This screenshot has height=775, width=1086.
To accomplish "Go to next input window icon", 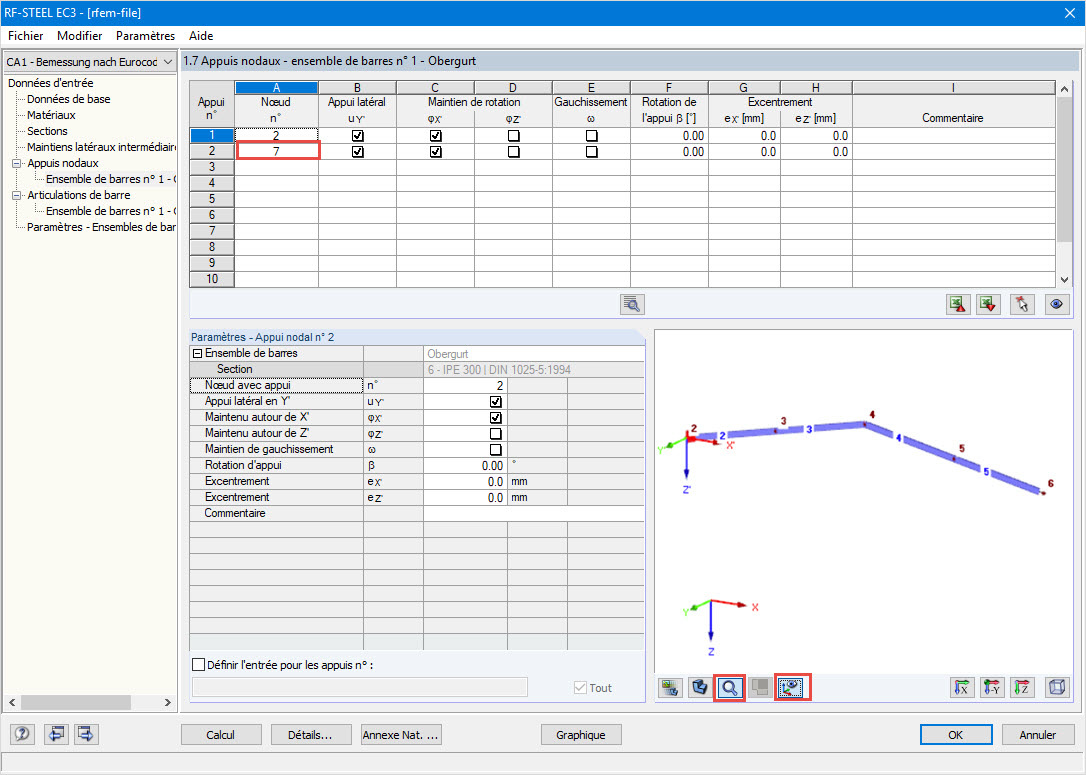I will coord(86,734).
